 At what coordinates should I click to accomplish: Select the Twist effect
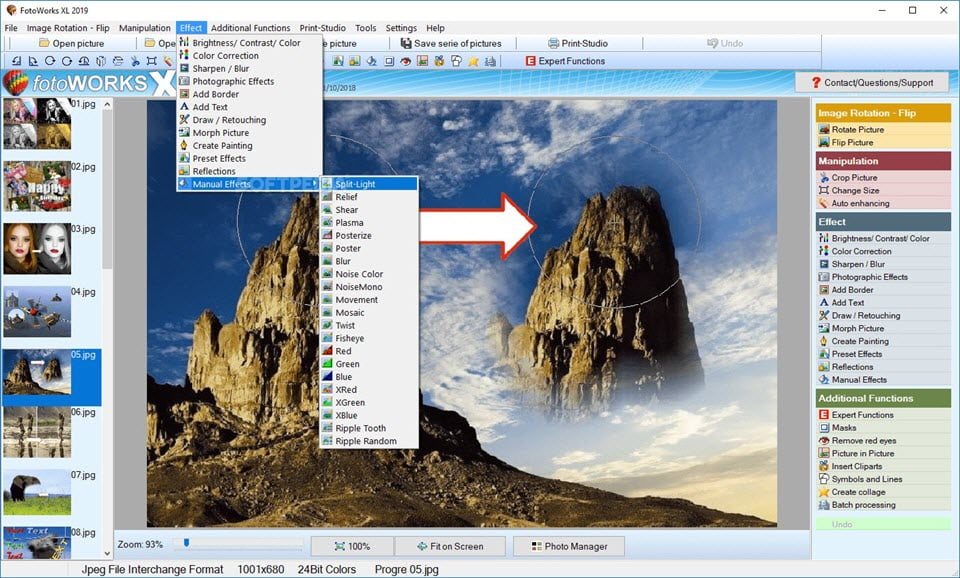coord(369,325)
